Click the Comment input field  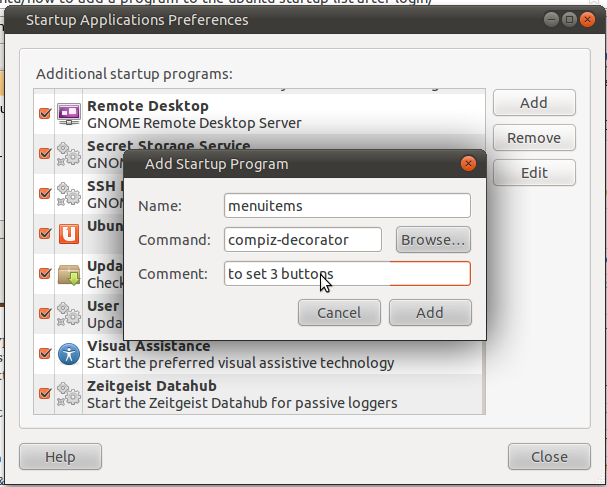pos(347,274)
